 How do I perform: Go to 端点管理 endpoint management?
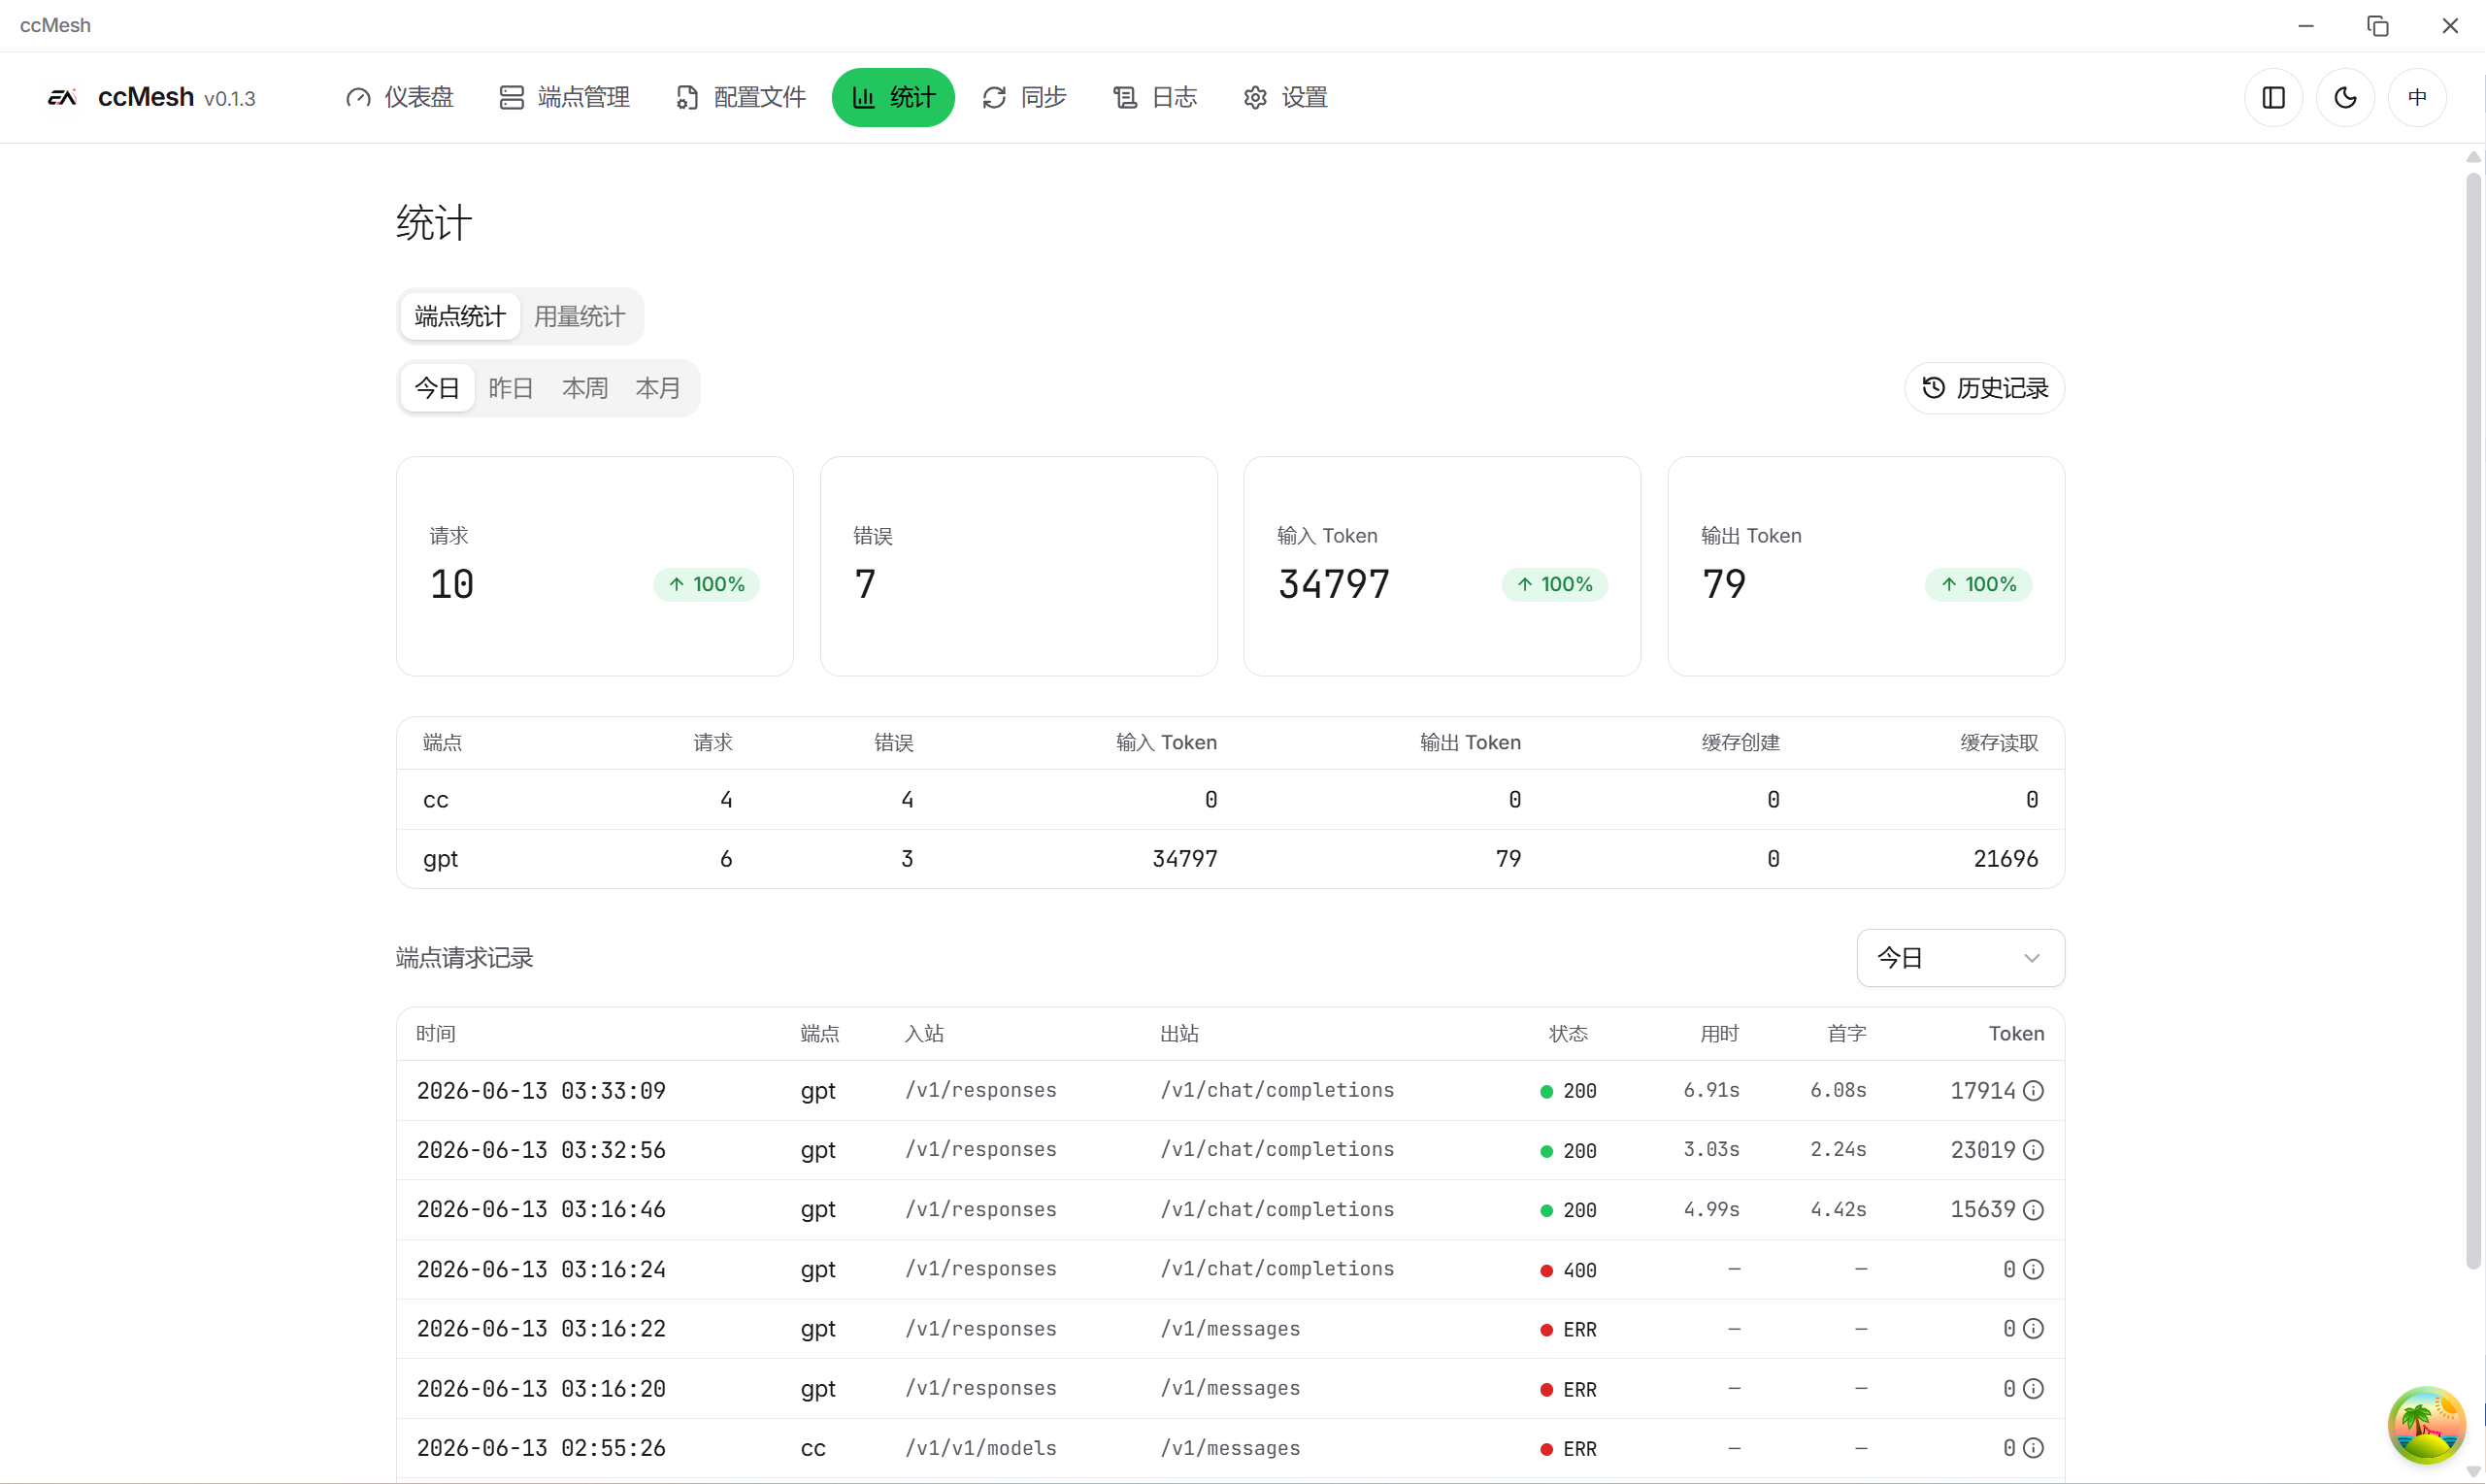564,97
